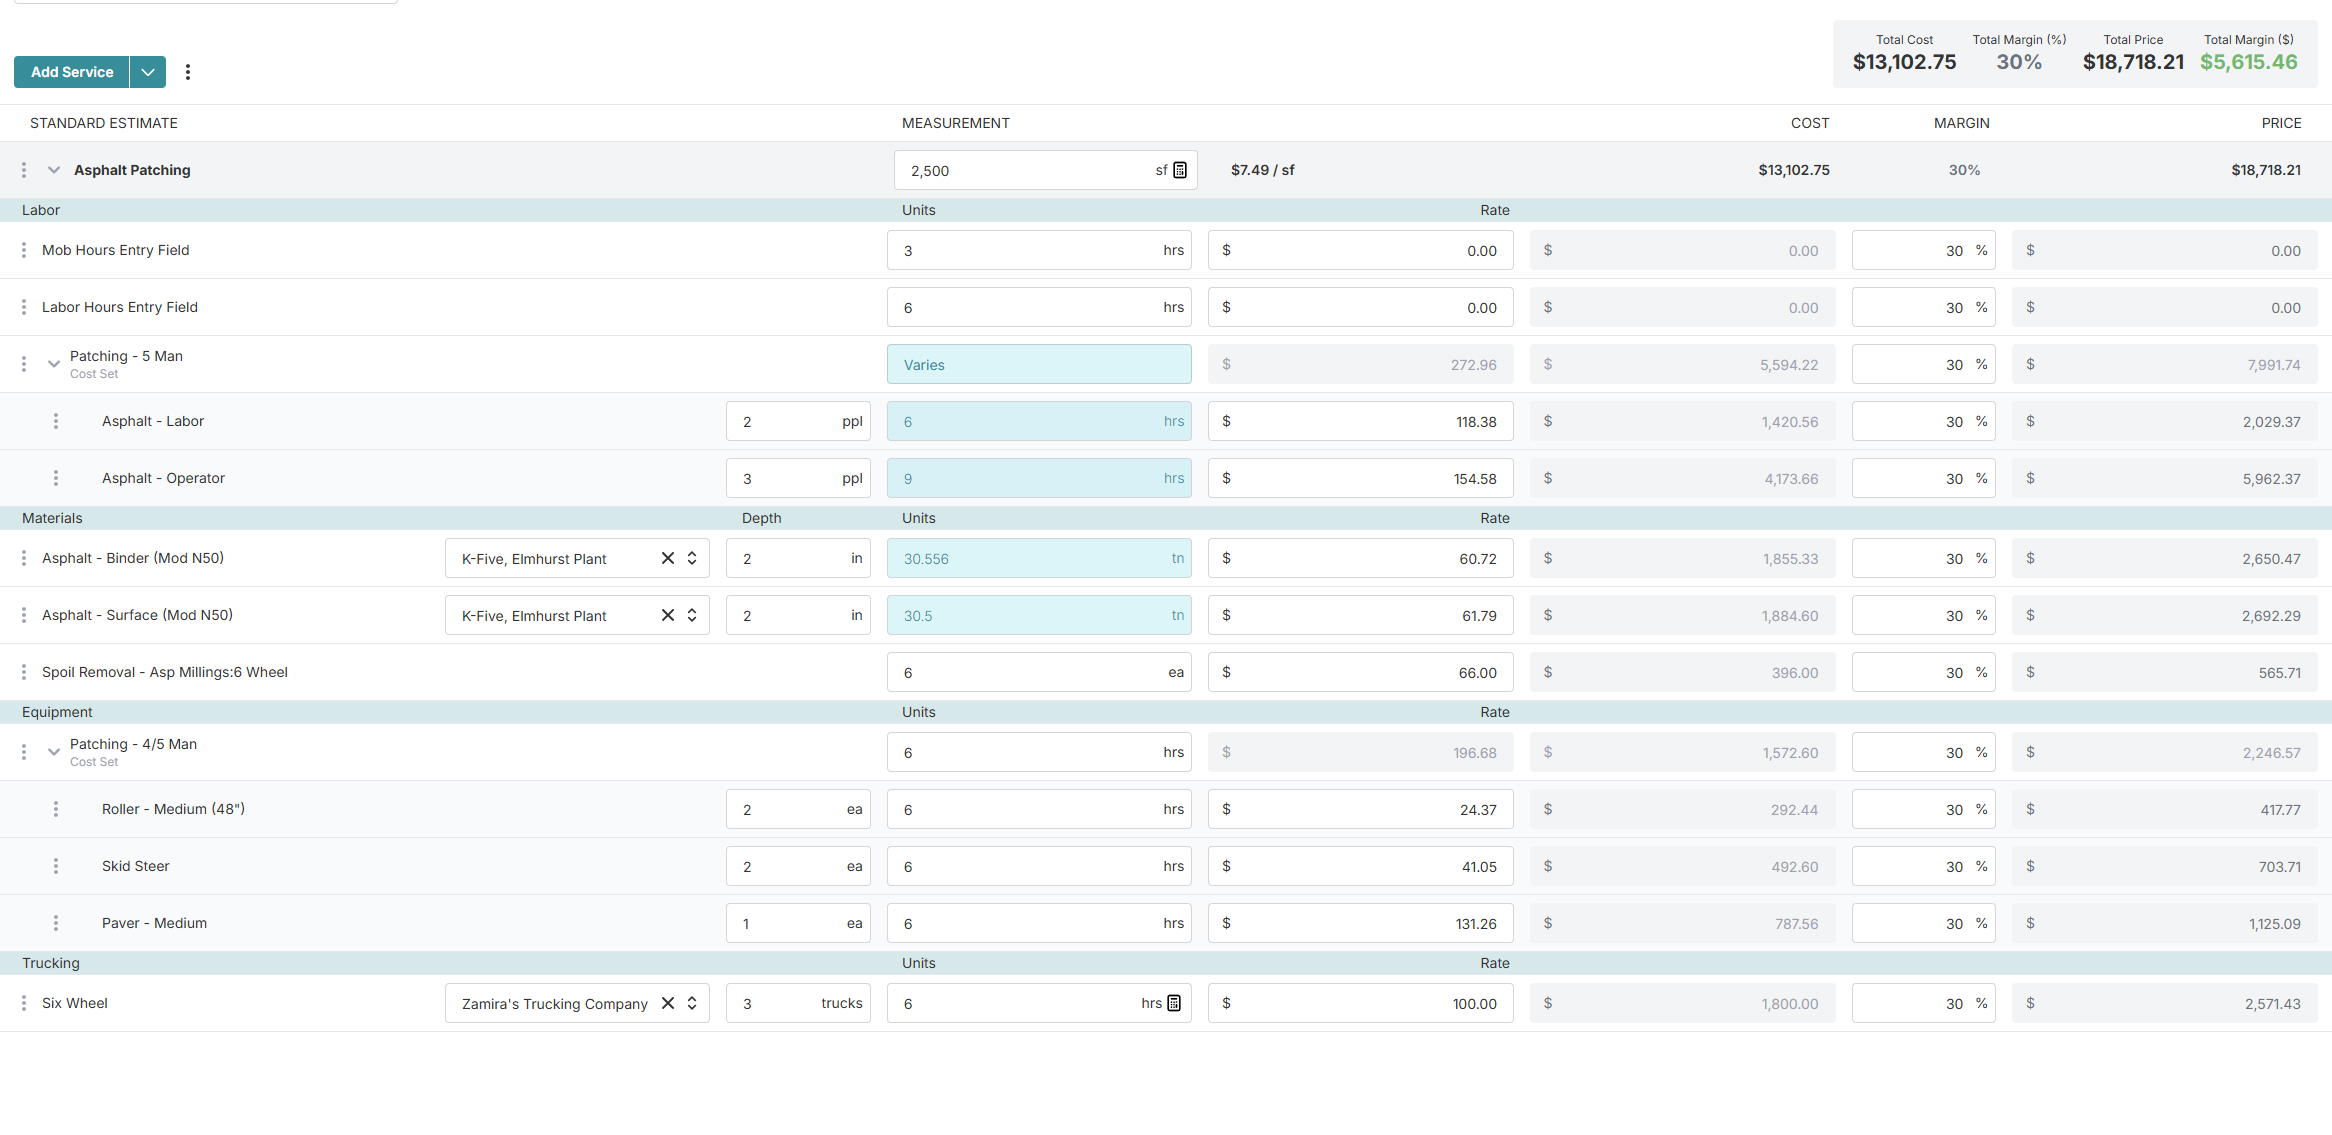Click the $7.49 / sf unit price
This screenshot has width=2332, height=1135.
(x=1262, y=170)
